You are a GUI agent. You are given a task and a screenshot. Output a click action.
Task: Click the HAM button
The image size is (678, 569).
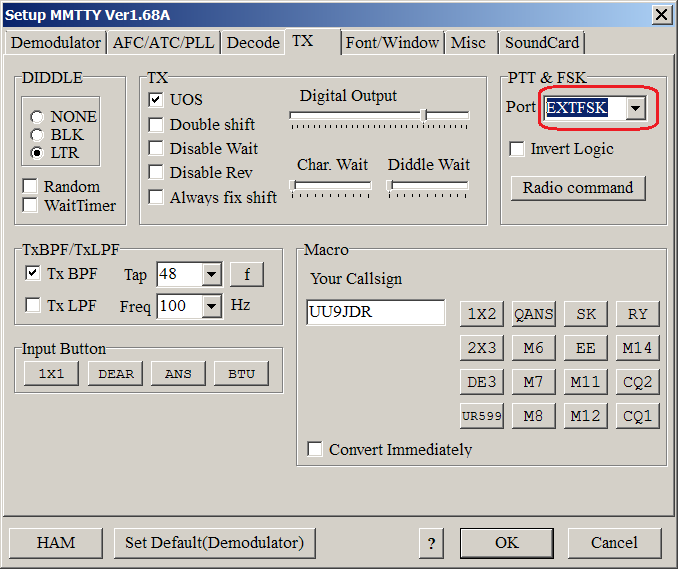[56, 543]
